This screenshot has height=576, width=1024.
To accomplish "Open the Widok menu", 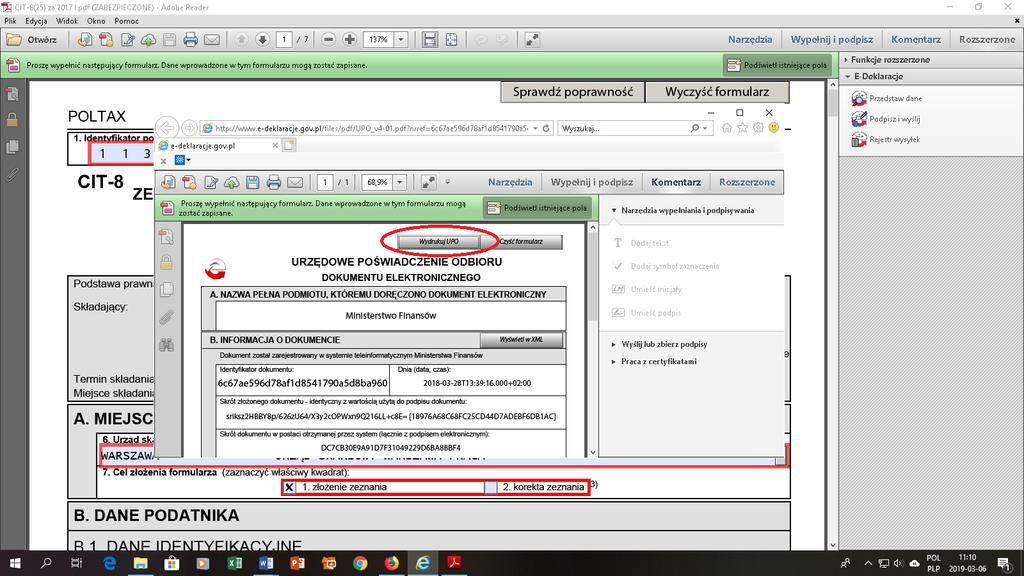I will click(x=67, y=21).
